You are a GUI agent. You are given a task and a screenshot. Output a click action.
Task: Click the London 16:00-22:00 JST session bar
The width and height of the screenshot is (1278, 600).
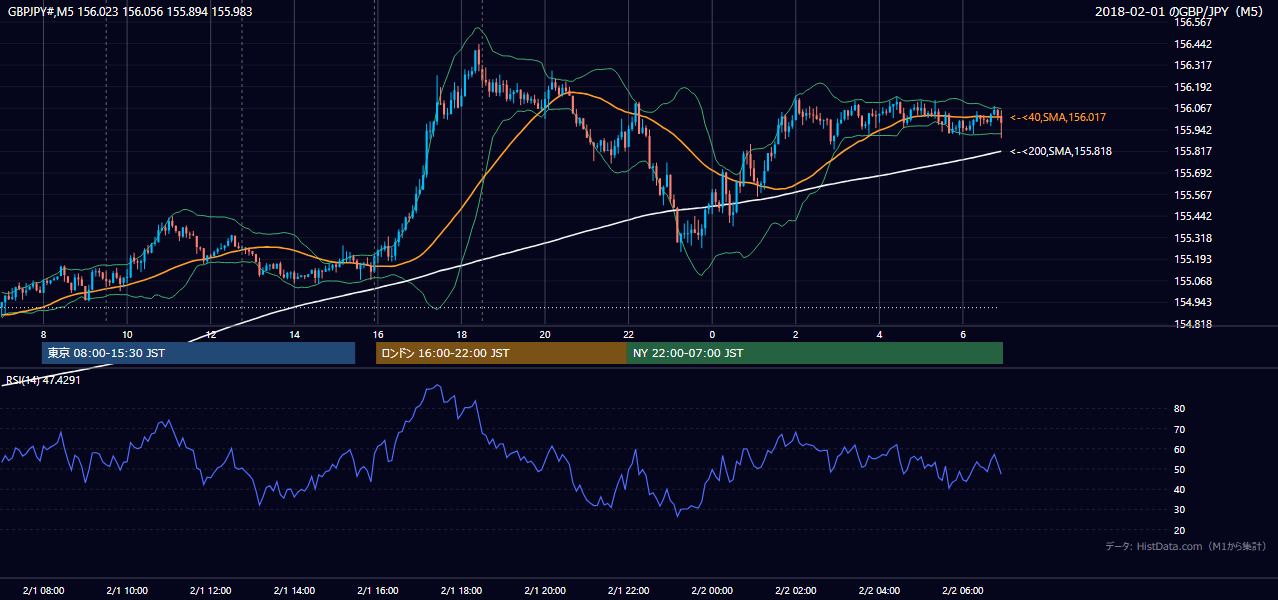(x=501, y=353)
